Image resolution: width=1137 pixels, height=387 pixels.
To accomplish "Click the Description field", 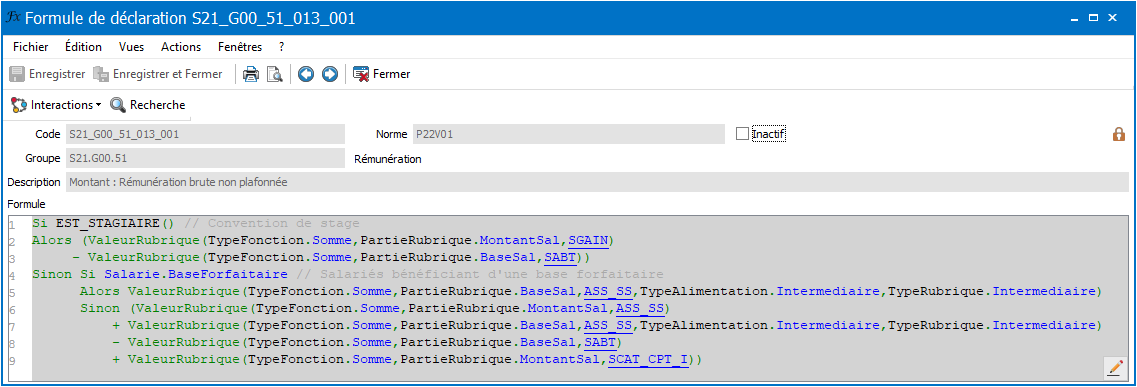I will click(597, 182).
